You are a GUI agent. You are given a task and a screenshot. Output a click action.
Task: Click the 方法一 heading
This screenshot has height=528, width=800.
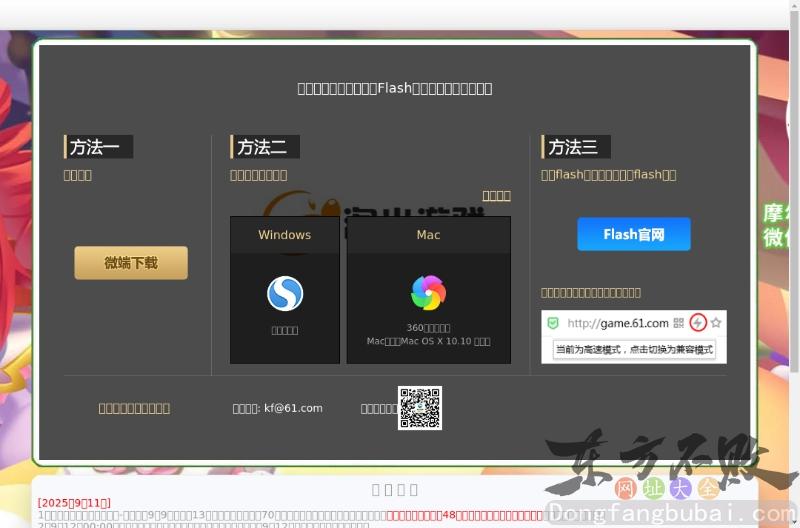coord(96,147)
